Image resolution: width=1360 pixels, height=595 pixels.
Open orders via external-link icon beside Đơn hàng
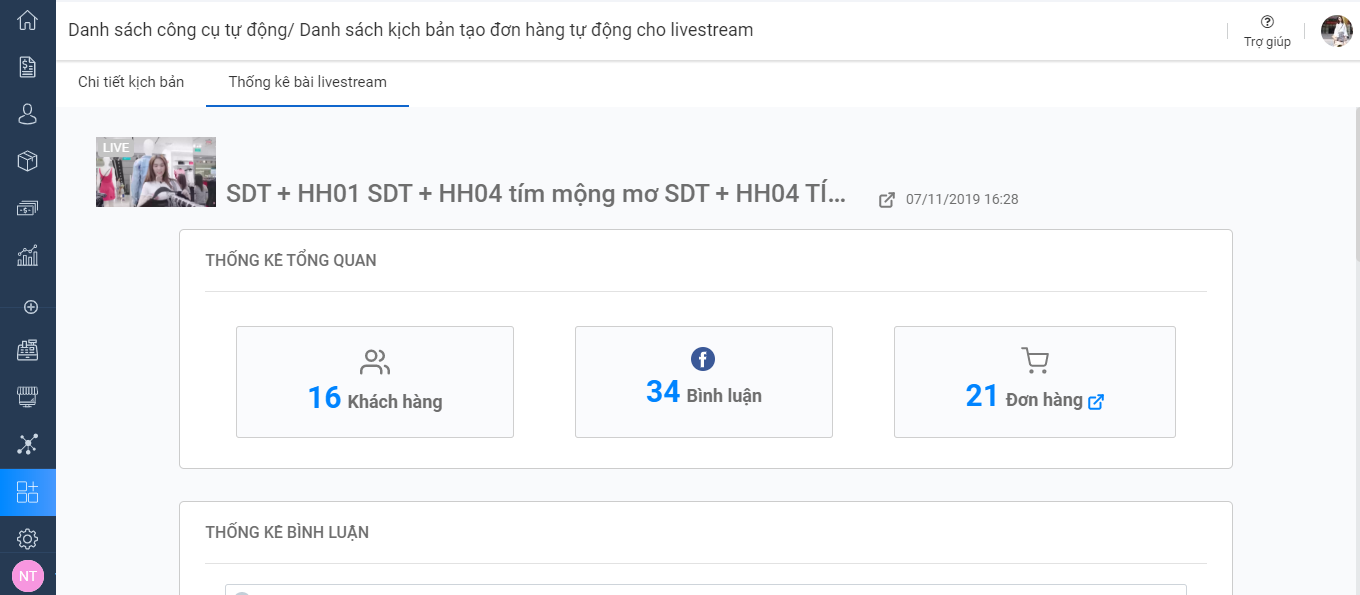point(1097,401)
